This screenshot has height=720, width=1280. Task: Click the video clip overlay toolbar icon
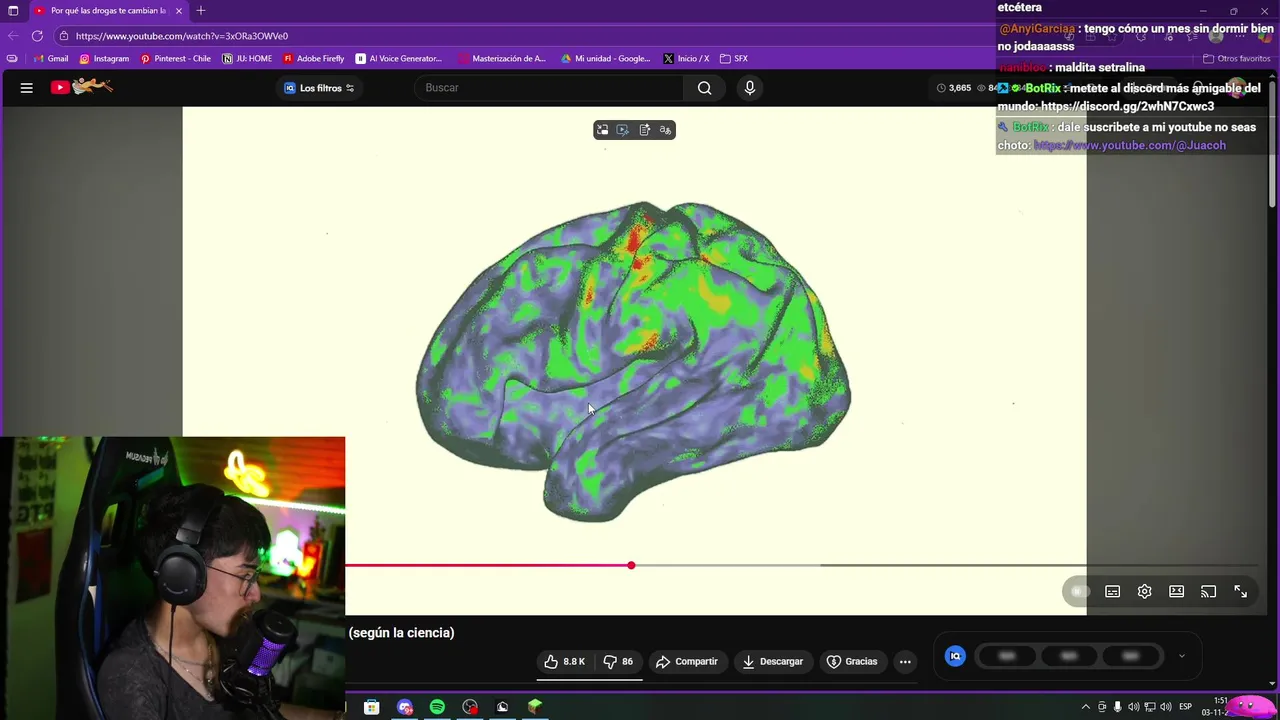623,130
